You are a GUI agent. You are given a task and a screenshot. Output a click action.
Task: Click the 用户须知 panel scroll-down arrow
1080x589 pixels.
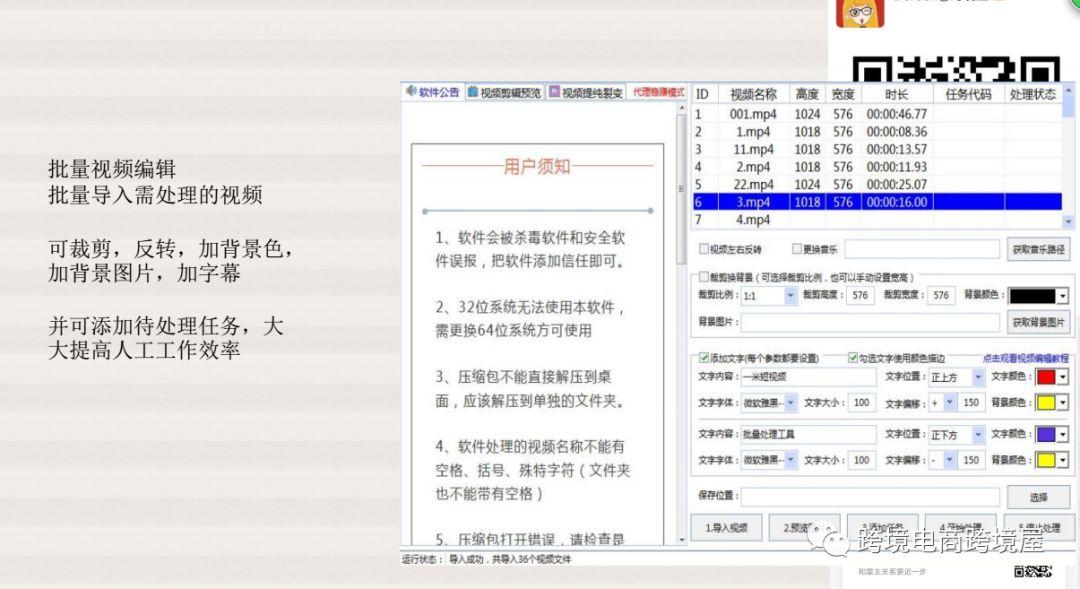click(682, 540)
